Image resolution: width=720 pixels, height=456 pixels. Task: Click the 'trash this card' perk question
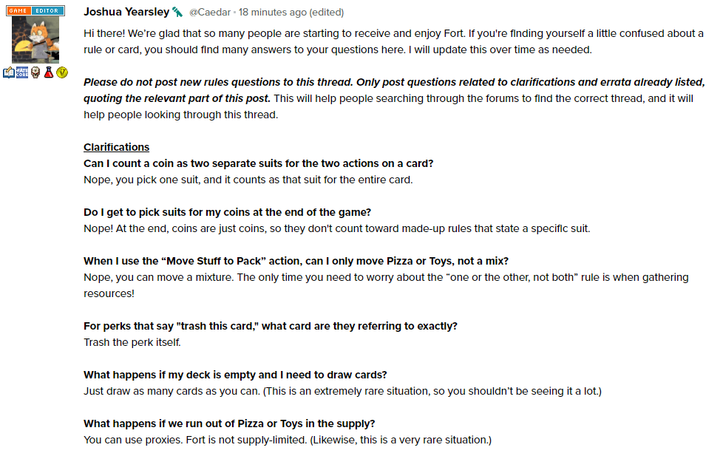click(269, 325)
